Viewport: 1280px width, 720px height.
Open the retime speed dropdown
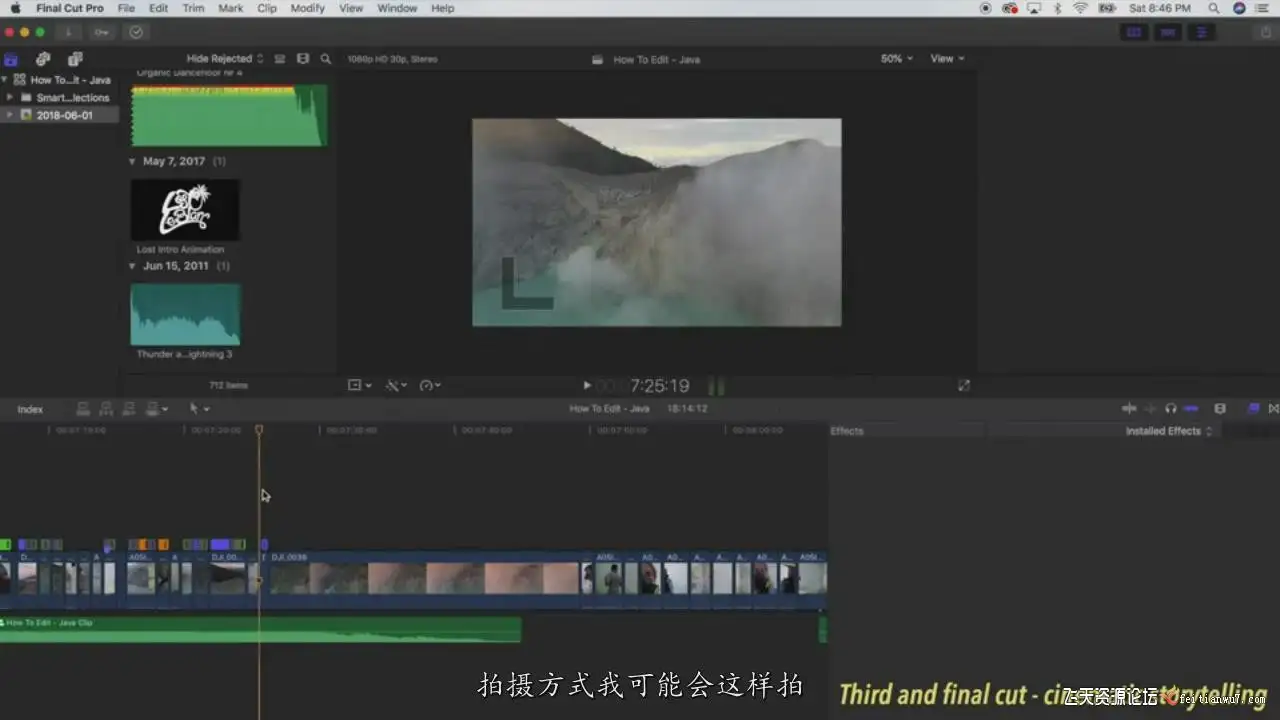click(x=430, y=385)
